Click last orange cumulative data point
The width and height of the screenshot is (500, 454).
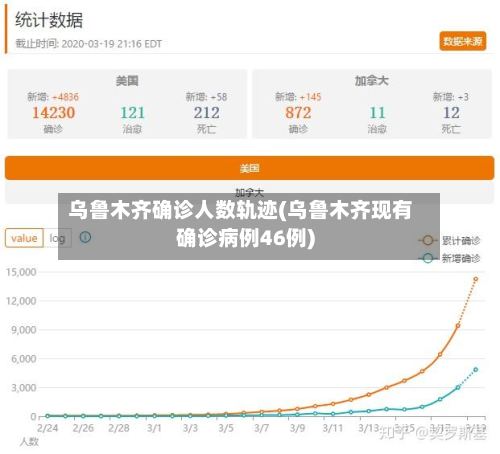click(x=476, y=279)
